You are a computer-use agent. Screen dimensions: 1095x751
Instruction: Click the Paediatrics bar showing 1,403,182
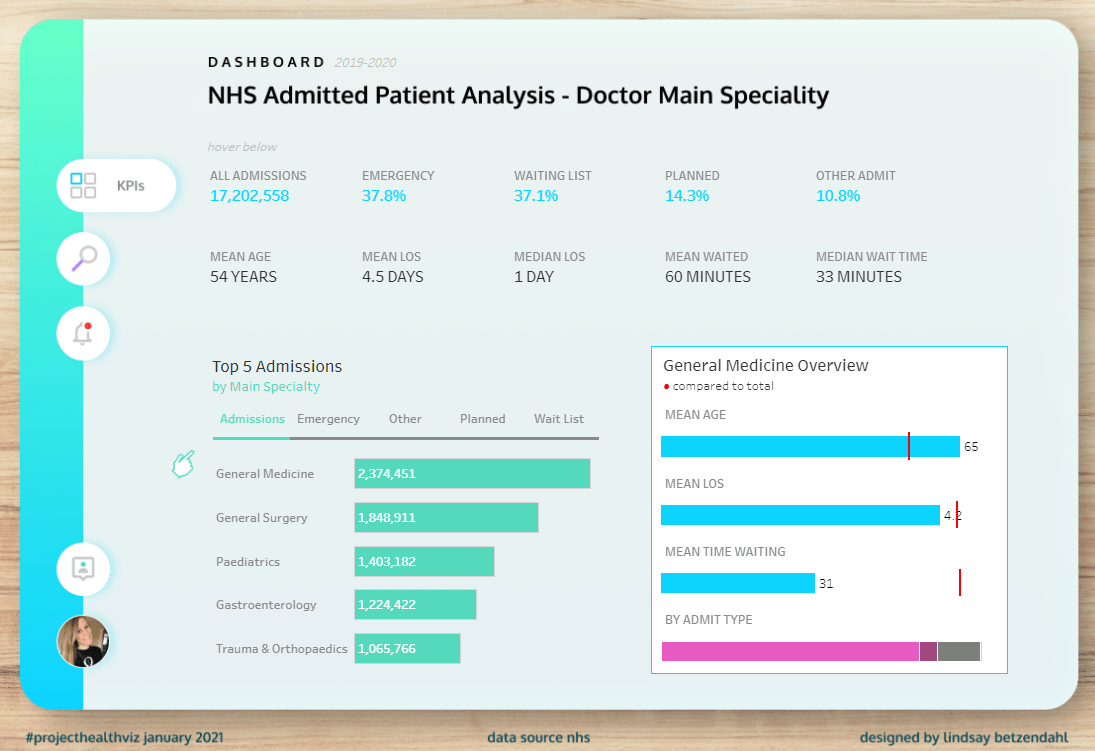tap(424, 562)
